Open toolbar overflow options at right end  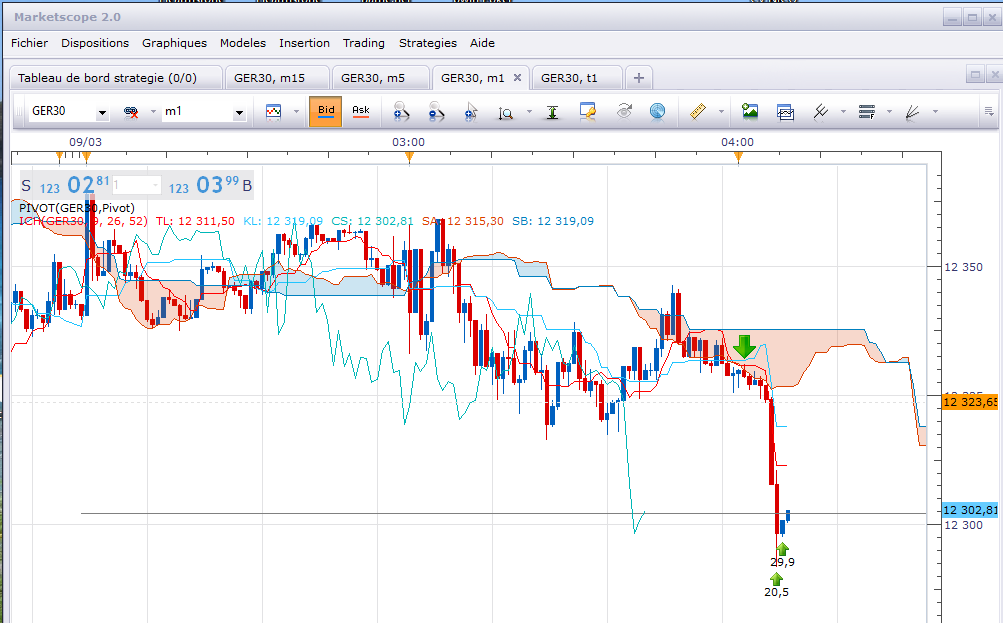989,112
